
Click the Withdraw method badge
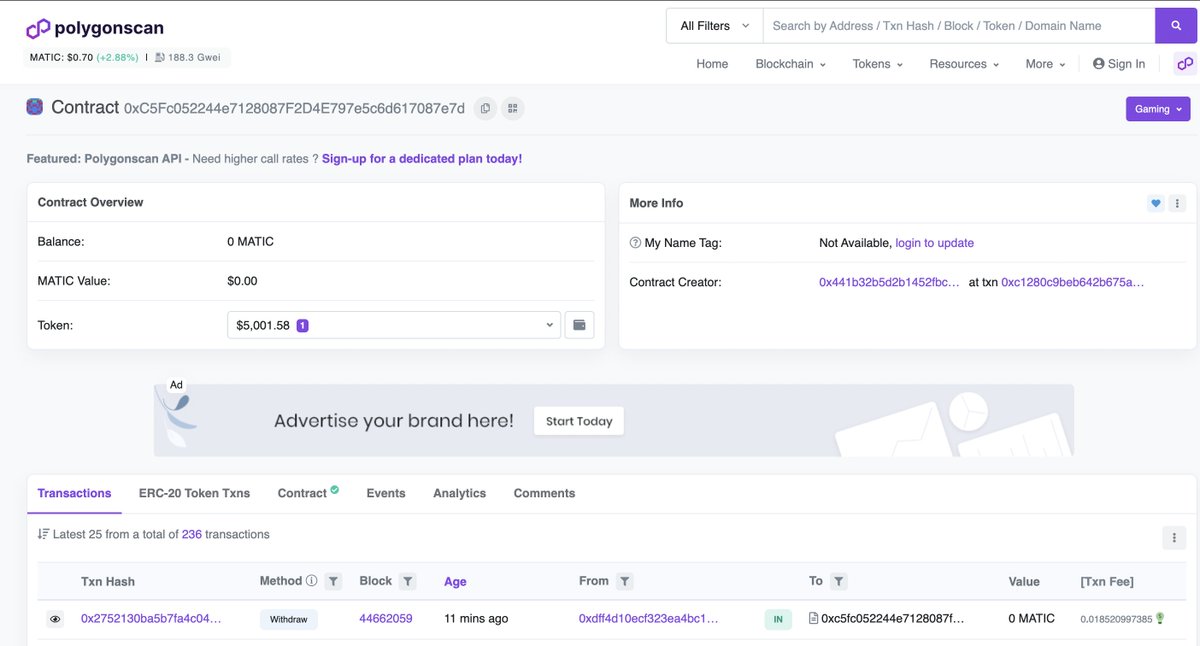click(x=289, y=619)
